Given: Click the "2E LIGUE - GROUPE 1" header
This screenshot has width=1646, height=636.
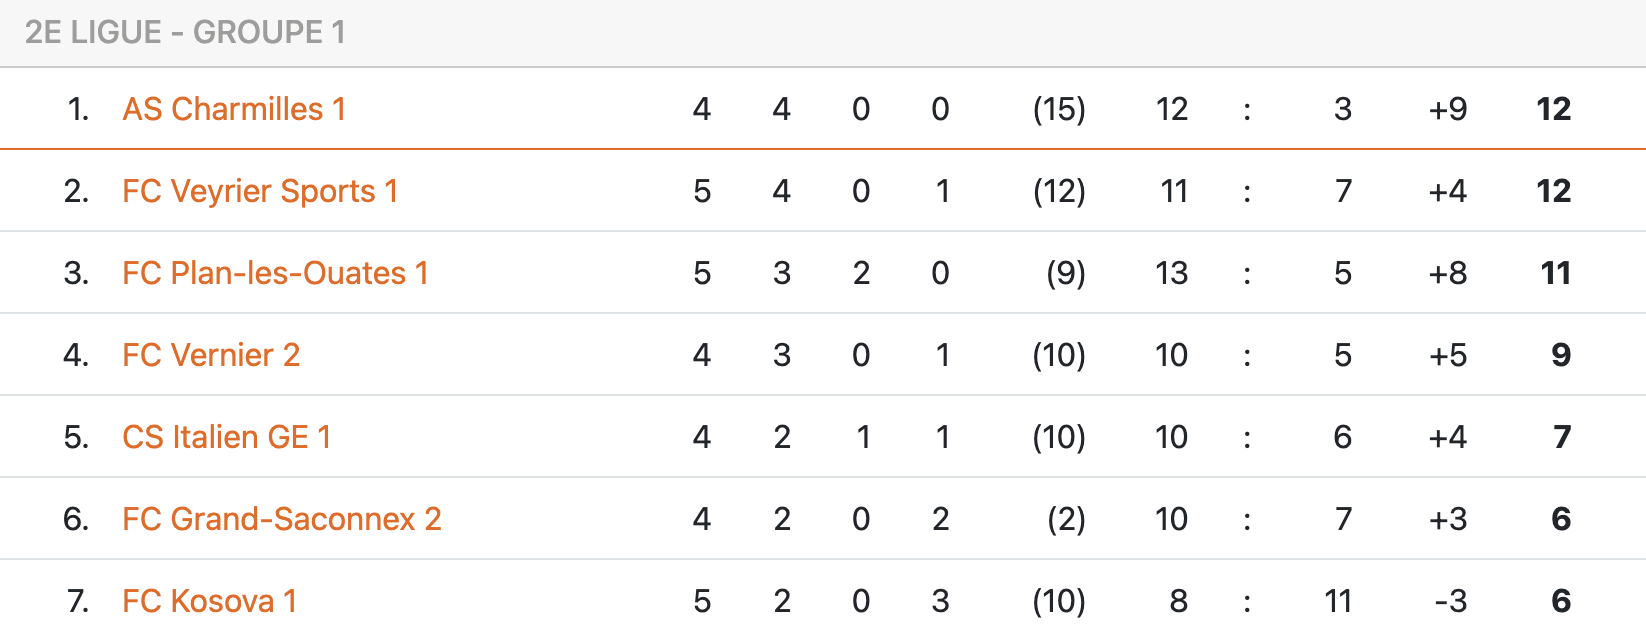Looking at the screenshot, I should (185, 32).
